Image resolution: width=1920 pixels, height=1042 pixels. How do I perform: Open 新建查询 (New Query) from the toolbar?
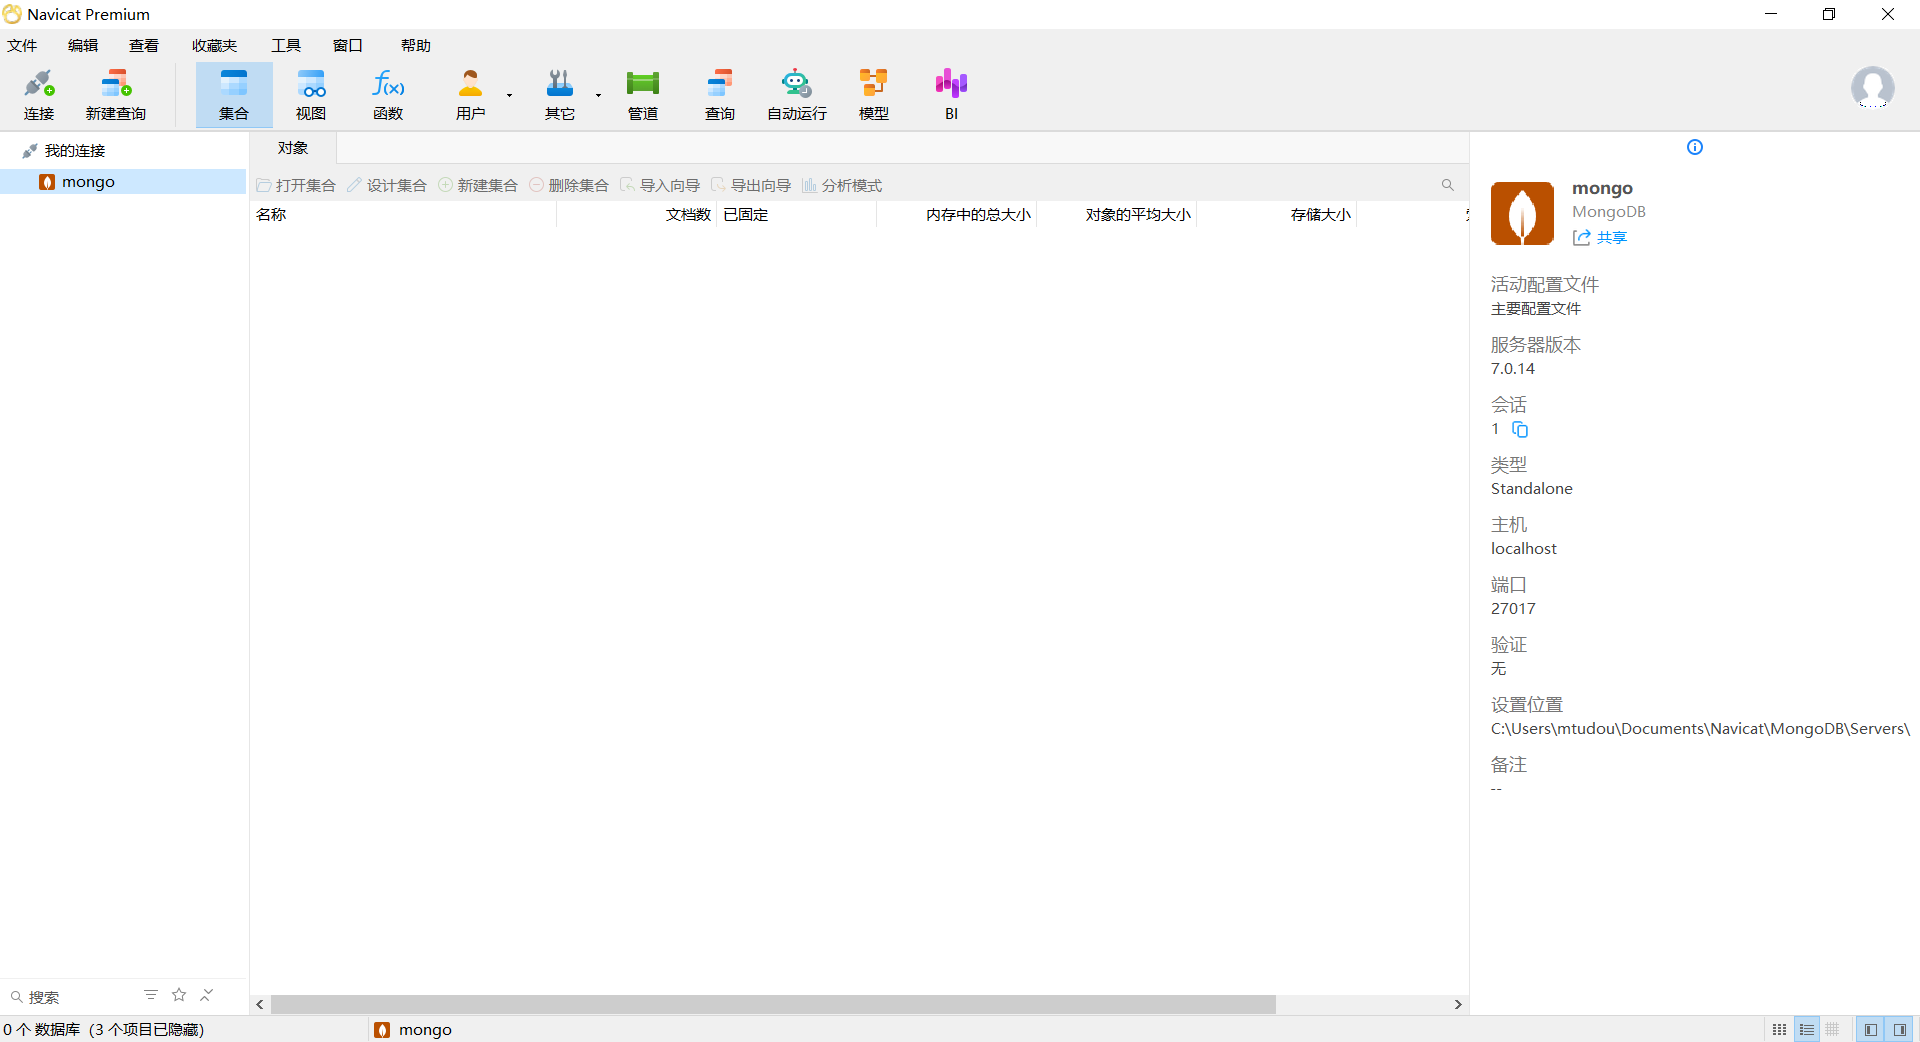point(116,95)
